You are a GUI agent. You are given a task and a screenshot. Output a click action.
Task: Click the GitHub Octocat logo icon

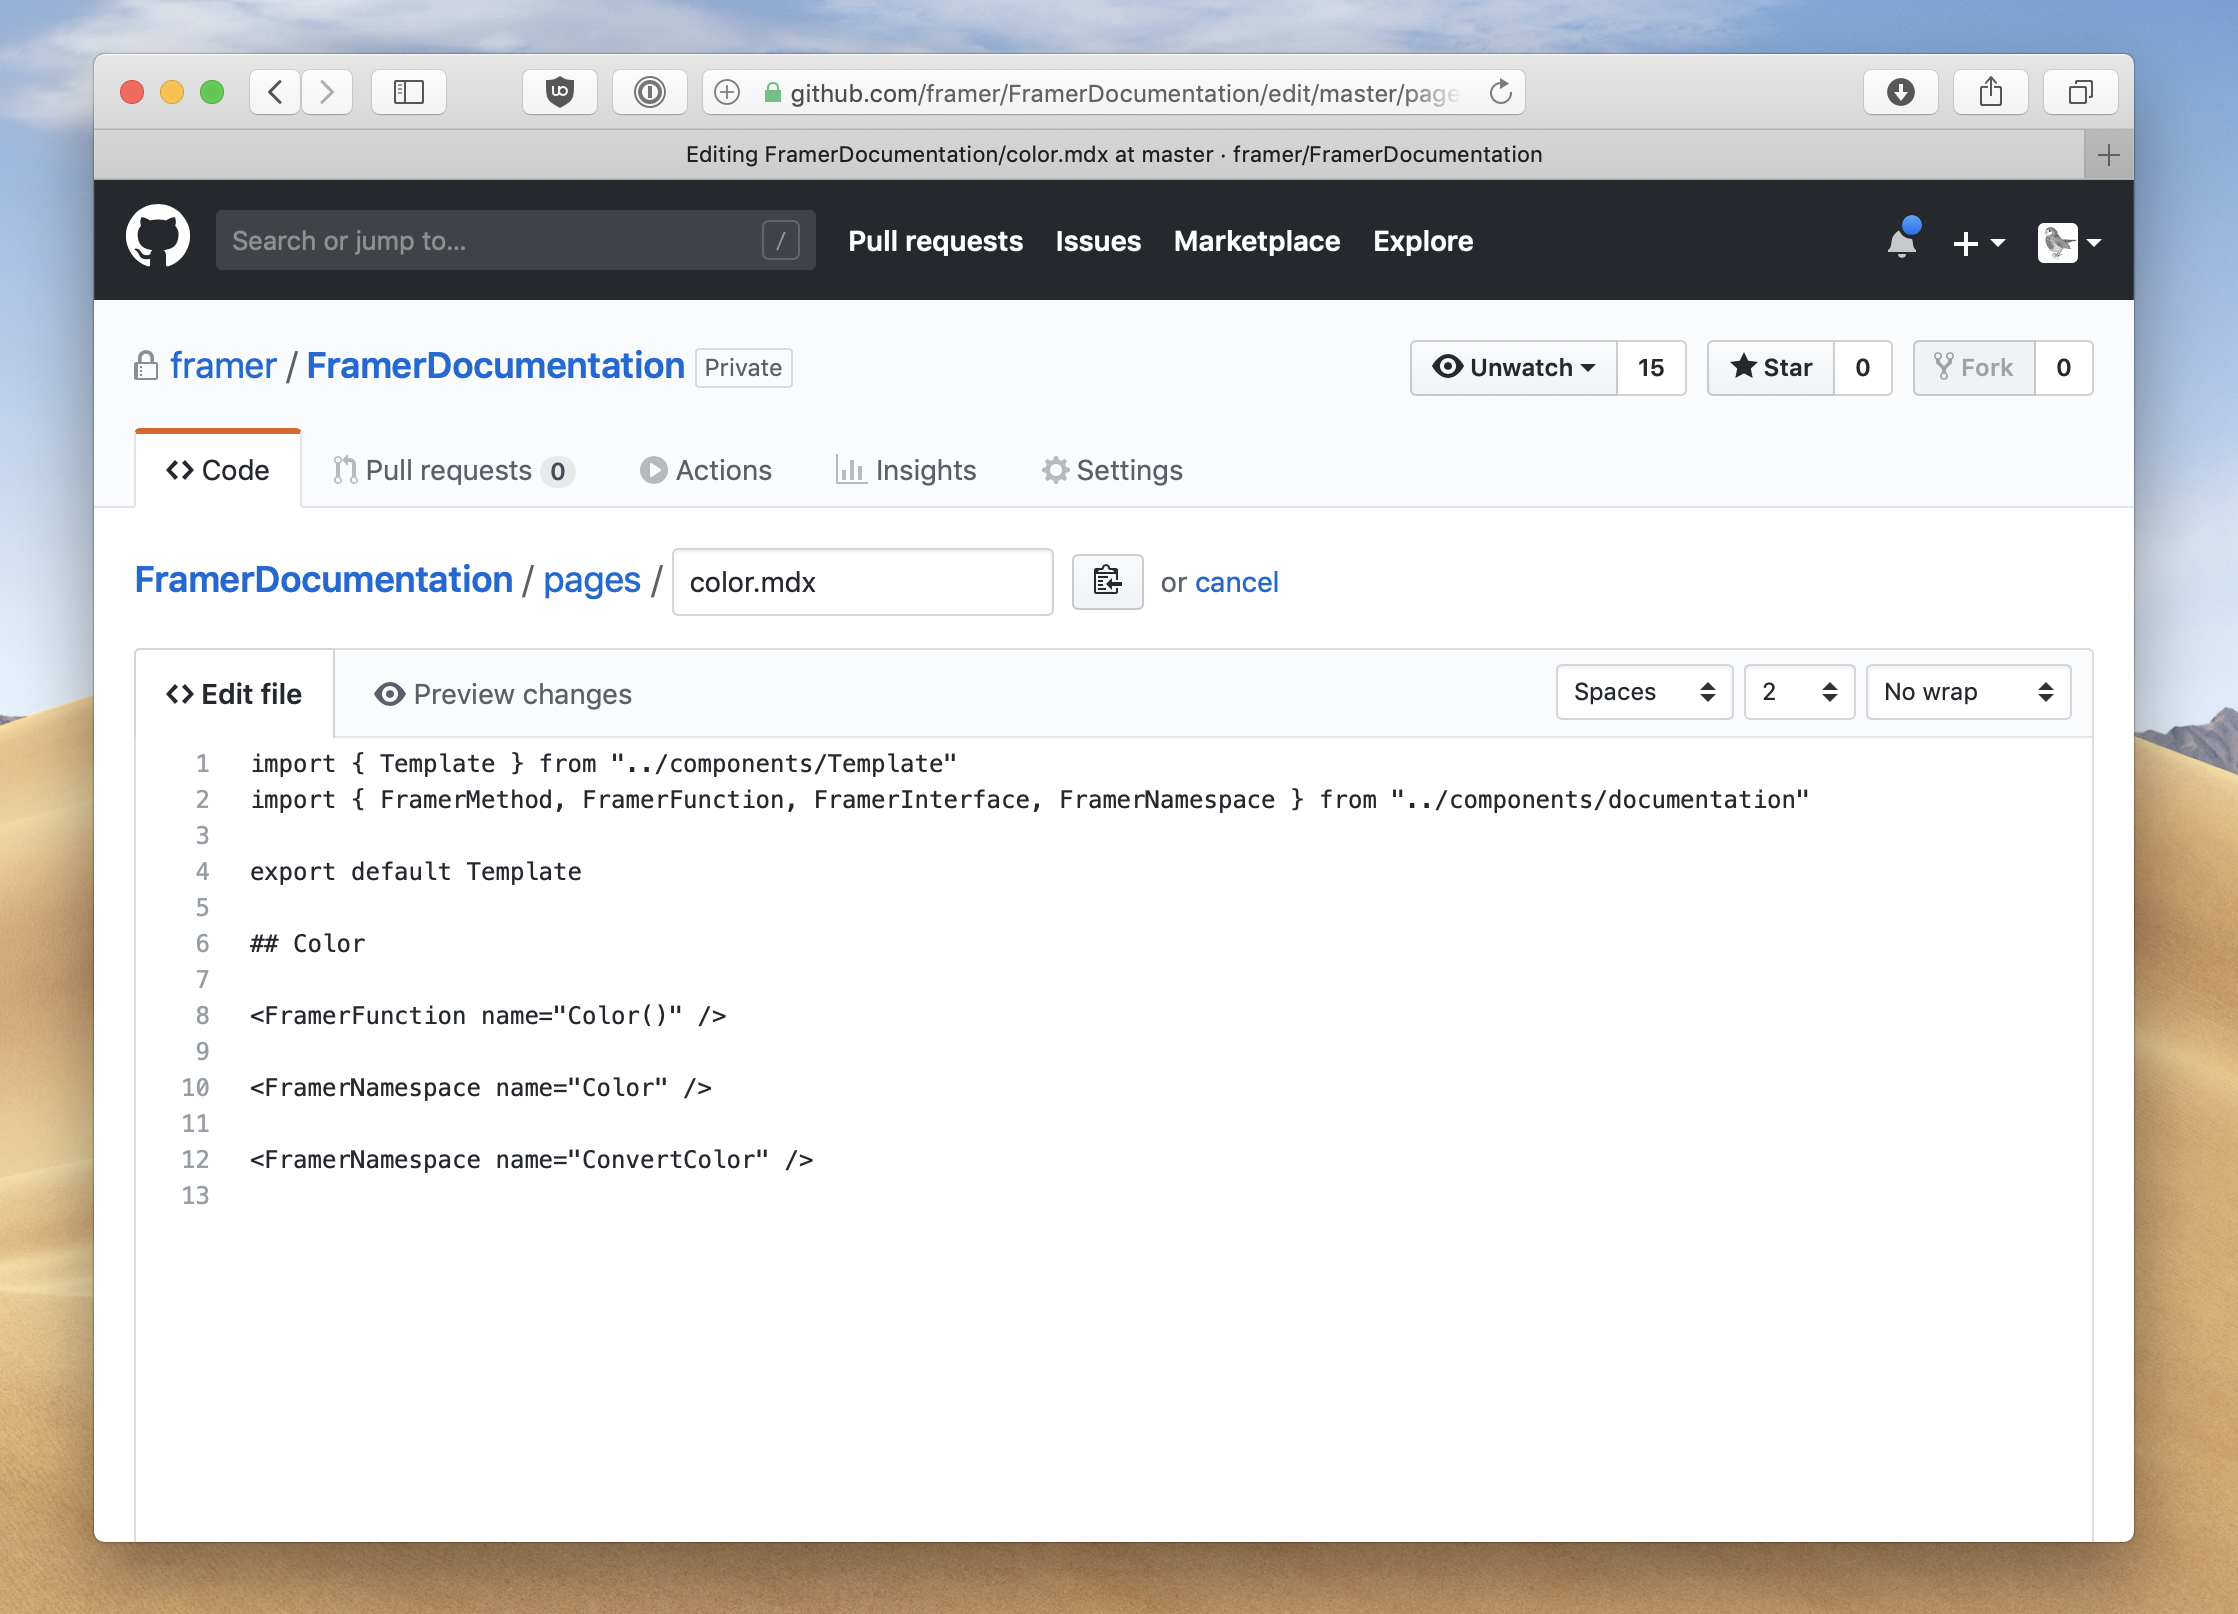156,241
